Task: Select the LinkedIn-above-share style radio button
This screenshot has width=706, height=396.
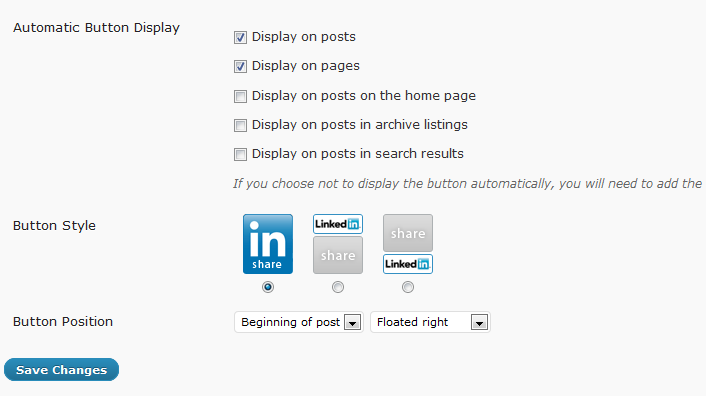Action: (338, 287)
